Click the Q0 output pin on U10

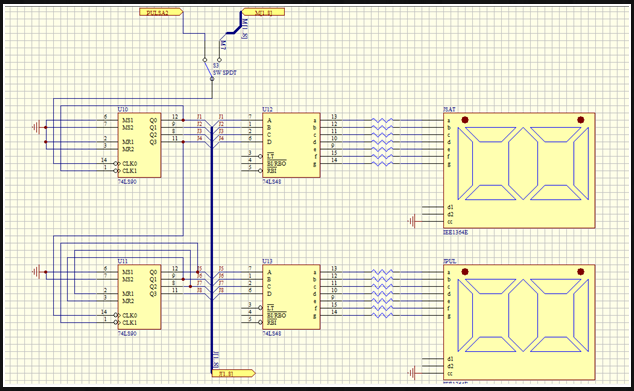coord(153,120)
